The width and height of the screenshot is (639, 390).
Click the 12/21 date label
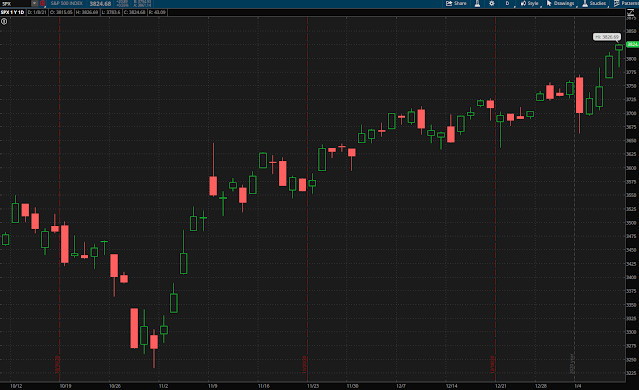(500, 386)
